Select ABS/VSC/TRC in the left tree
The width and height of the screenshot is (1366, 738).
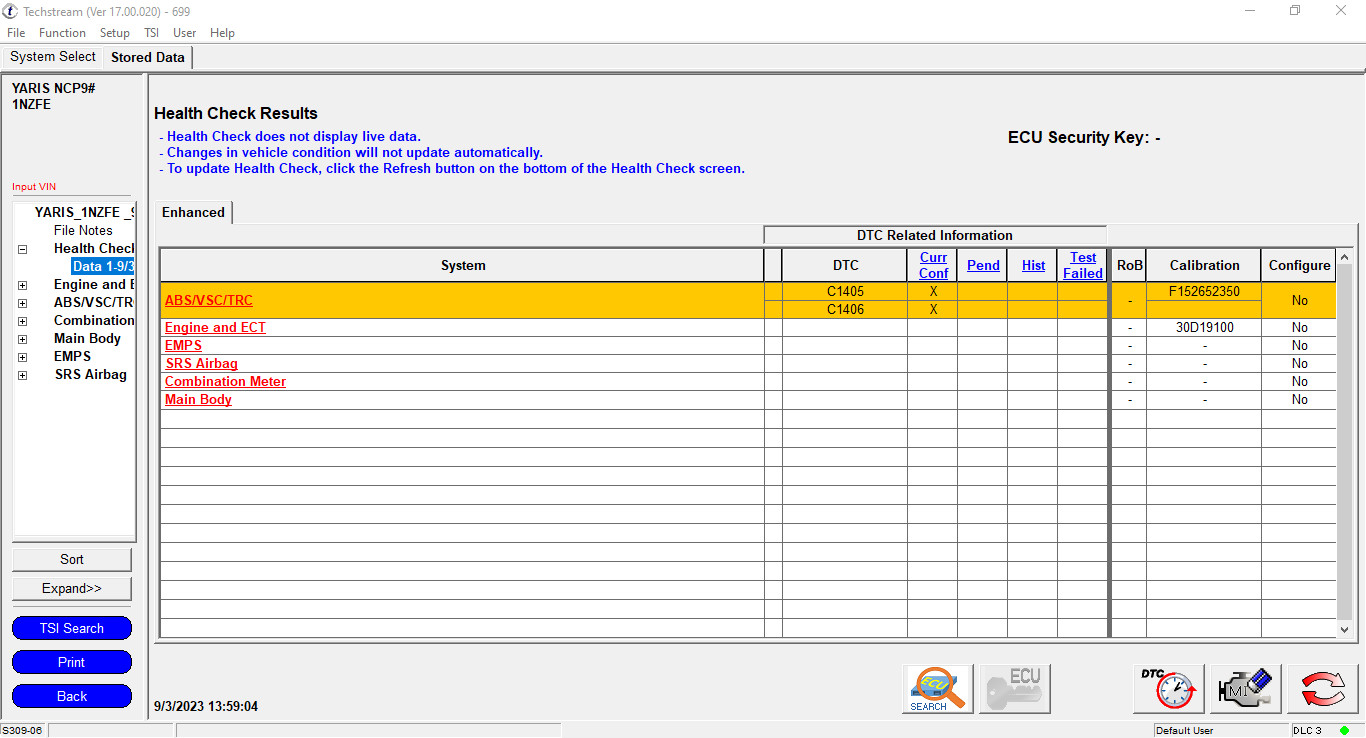pos(94,302)
